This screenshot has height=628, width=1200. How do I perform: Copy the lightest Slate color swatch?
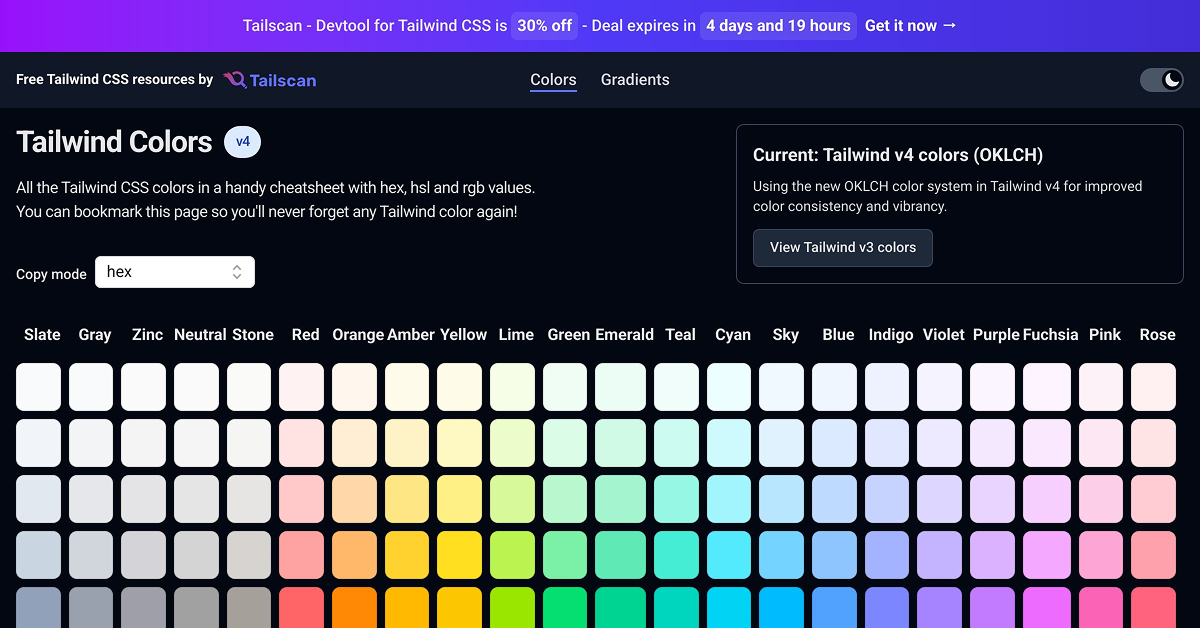tap(38, 386)
